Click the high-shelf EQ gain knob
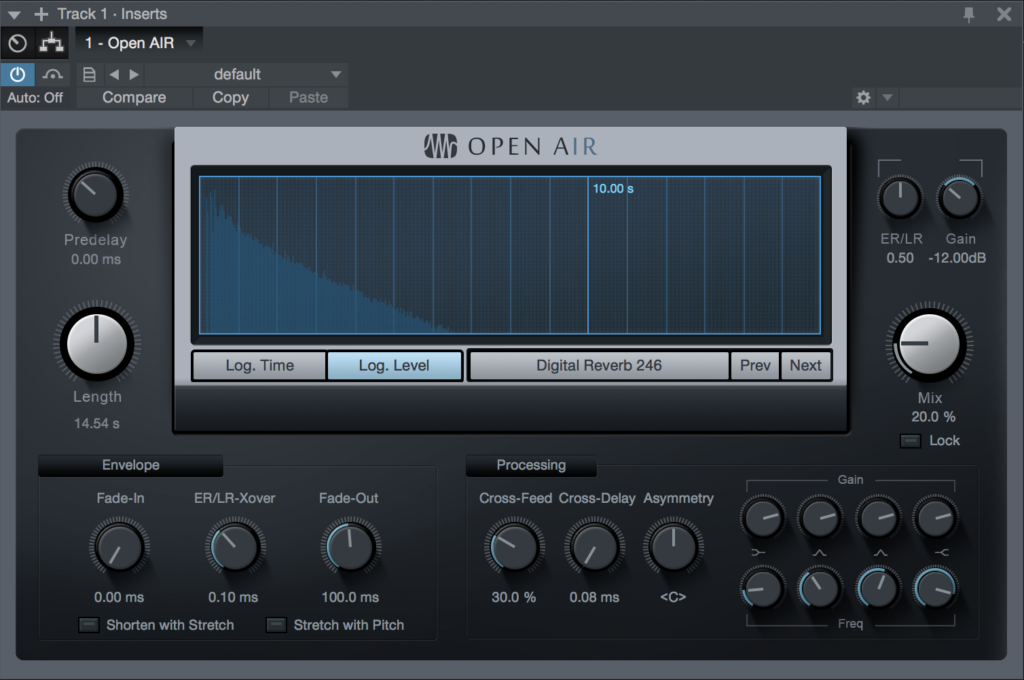Image resolution: width=1024 pixels, height=680 pixels. pyautogui.click(x=935, y=518)
